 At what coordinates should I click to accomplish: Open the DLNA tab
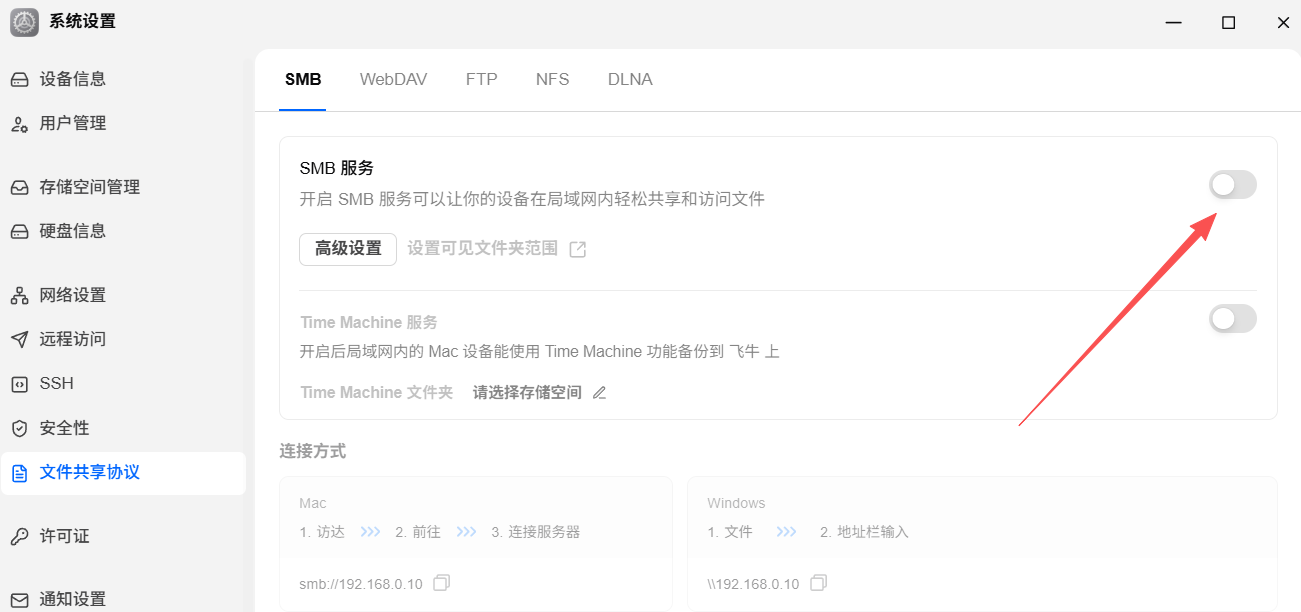pos(630,79)
